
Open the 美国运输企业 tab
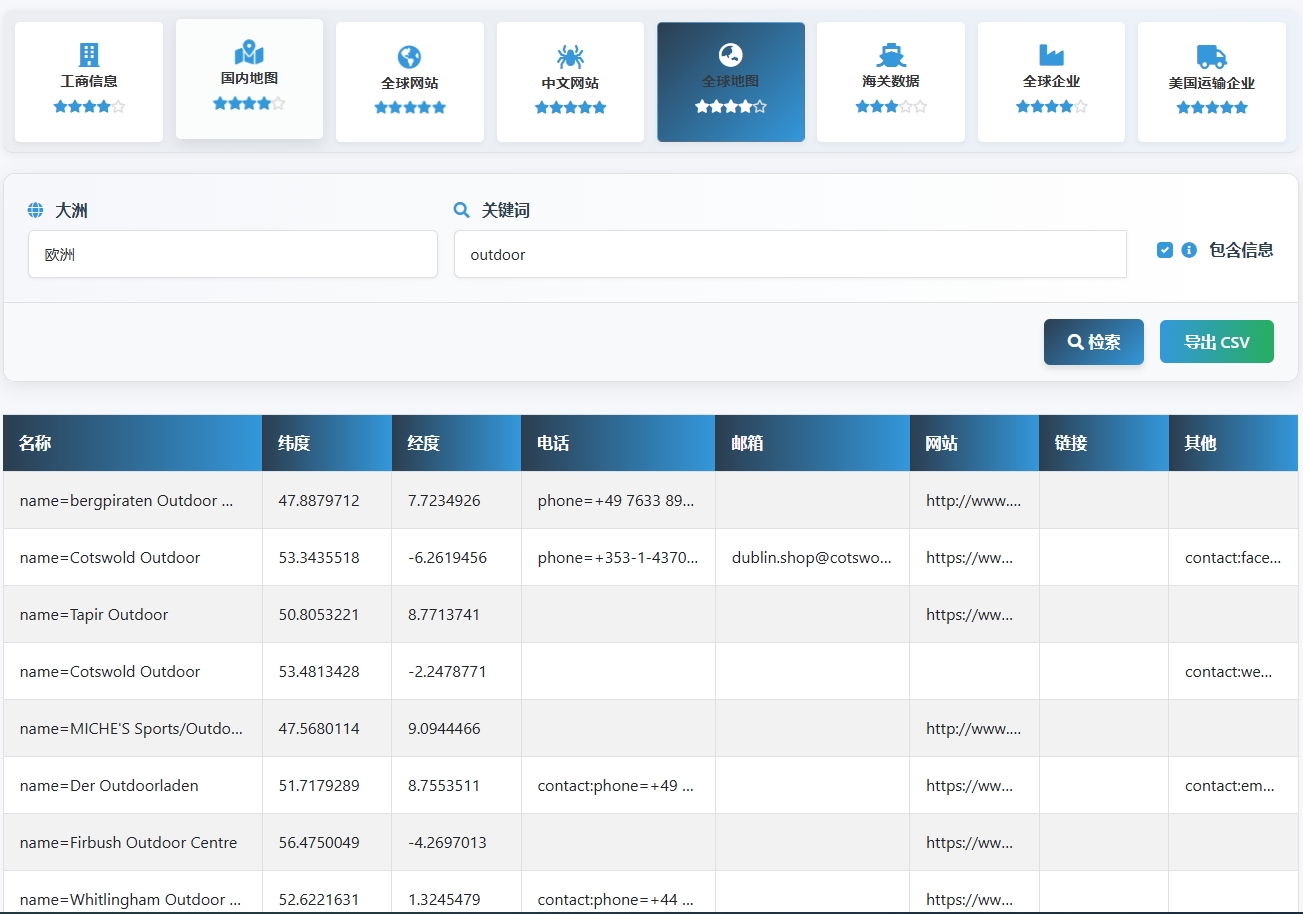[1212, 82]
